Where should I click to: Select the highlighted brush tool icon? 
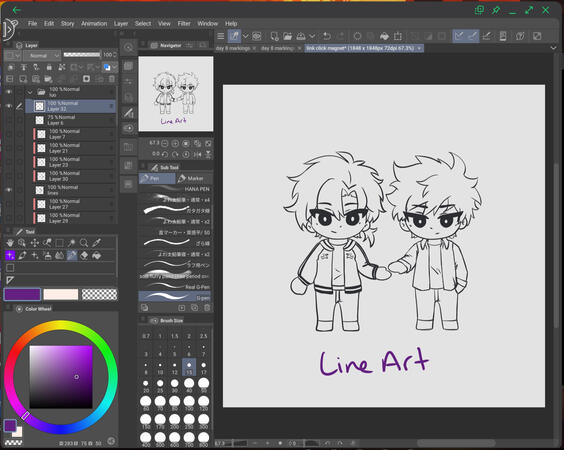click(x=72, y=255)
